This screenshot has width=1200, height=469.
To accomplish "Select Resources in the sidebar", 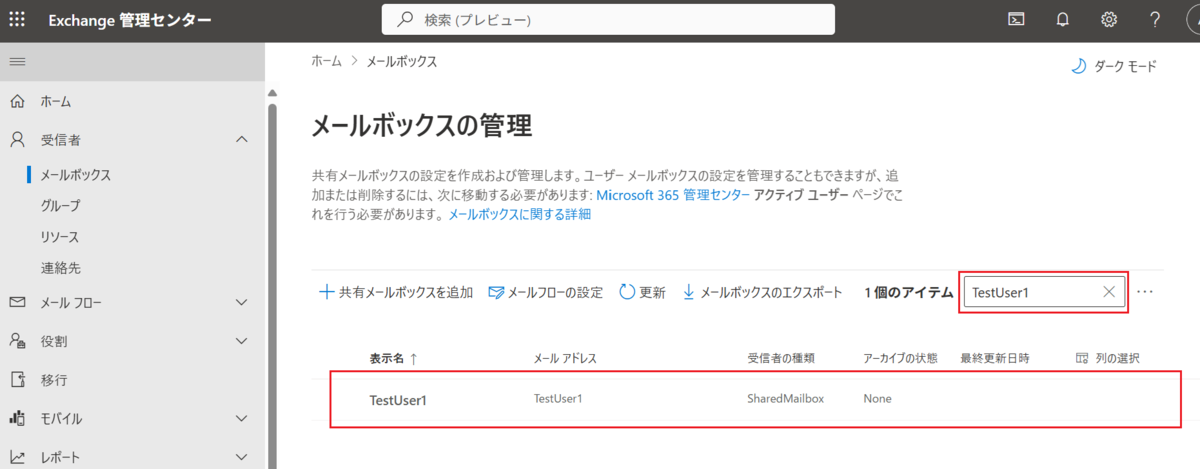I will pyautogui.click(x=59, y=237).
